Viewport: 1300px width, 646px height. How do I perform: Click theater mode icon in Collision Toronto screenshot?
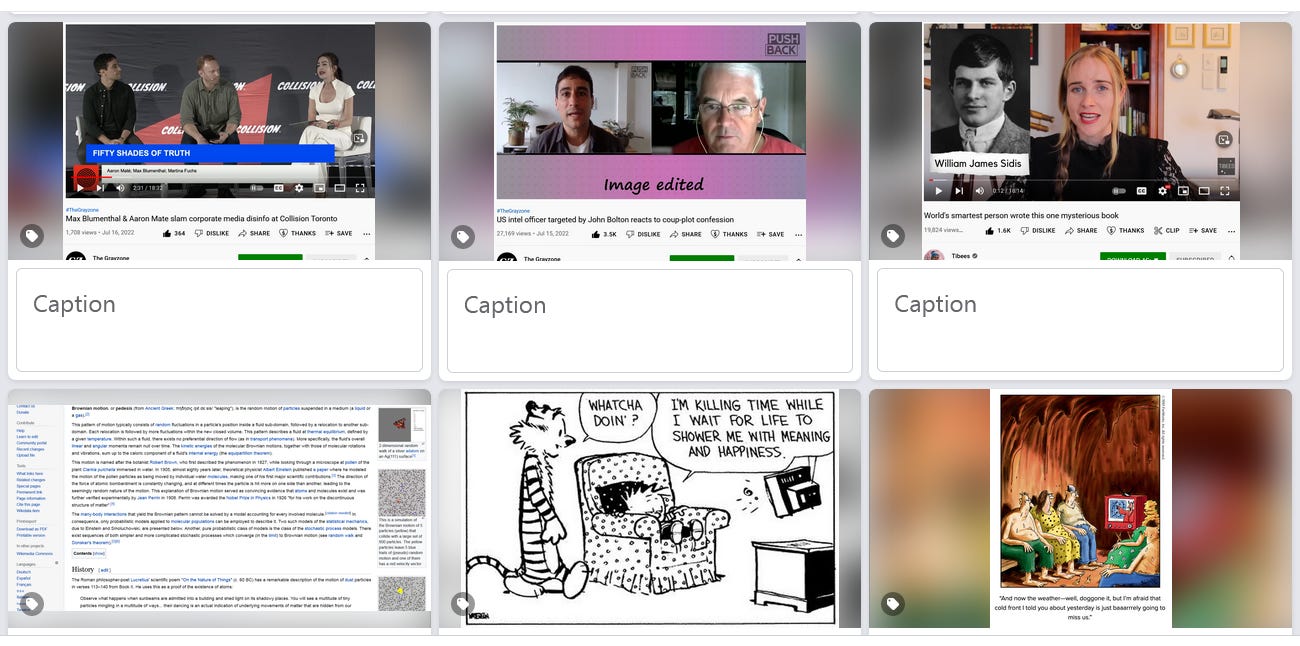click(340, 187)
